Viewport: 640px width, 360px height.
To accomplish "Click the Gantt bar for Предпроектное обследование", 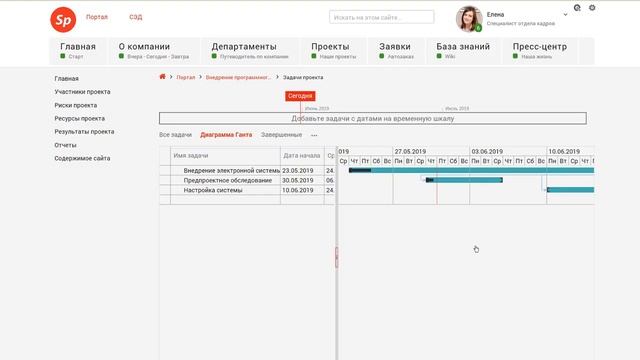I will (464, 180).
